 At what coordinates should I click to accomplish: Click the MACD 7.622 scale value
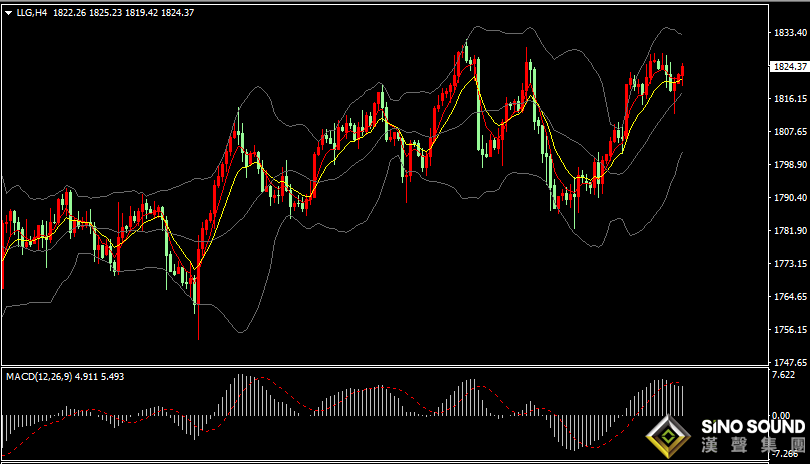tap(783, 375)
